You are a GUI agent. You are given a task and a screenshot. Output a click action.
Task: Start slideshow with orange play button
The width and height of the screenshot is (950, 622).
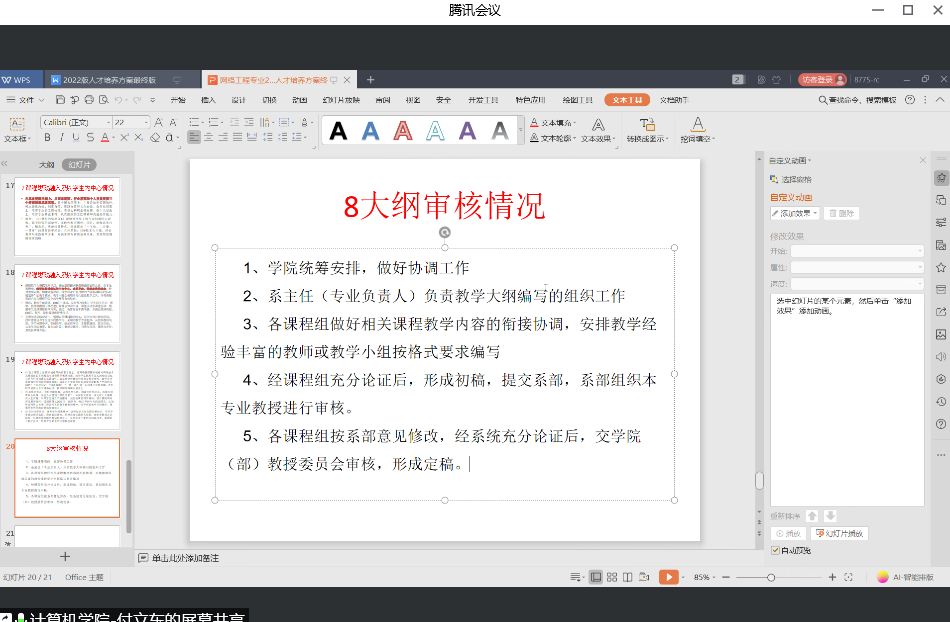(x=669, y=577)
